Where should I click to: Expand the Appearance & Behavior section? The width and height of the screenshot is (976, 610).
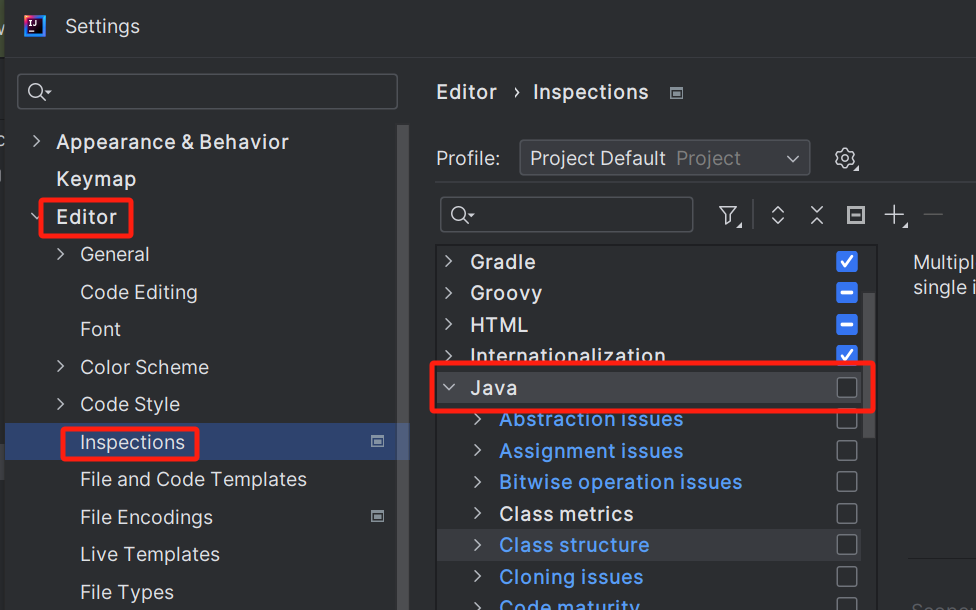point(37,142)
